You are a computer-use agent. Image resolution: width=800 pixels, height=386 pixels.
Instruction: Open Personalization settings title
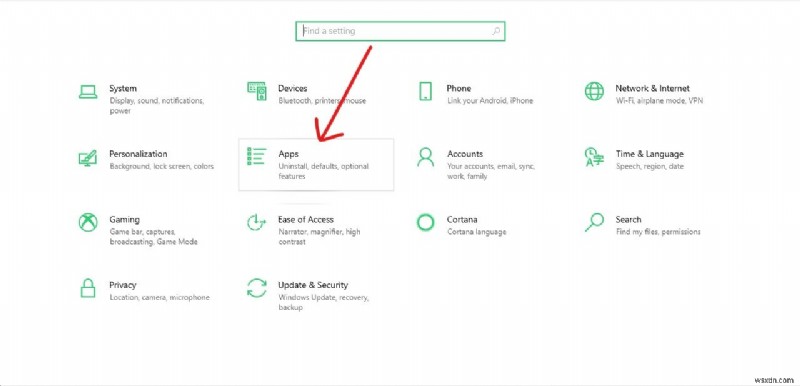[x=138, y=153]
